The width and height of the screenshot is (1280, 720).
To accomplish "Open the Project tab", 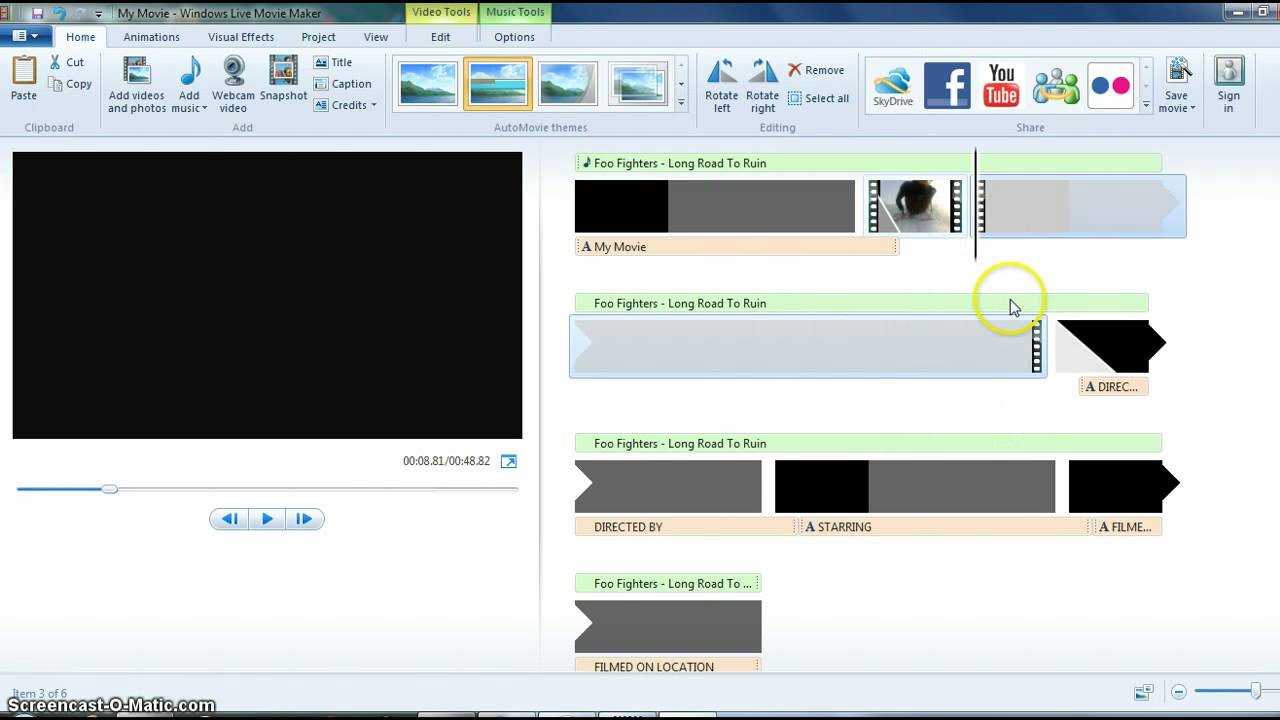I will 319,37.
